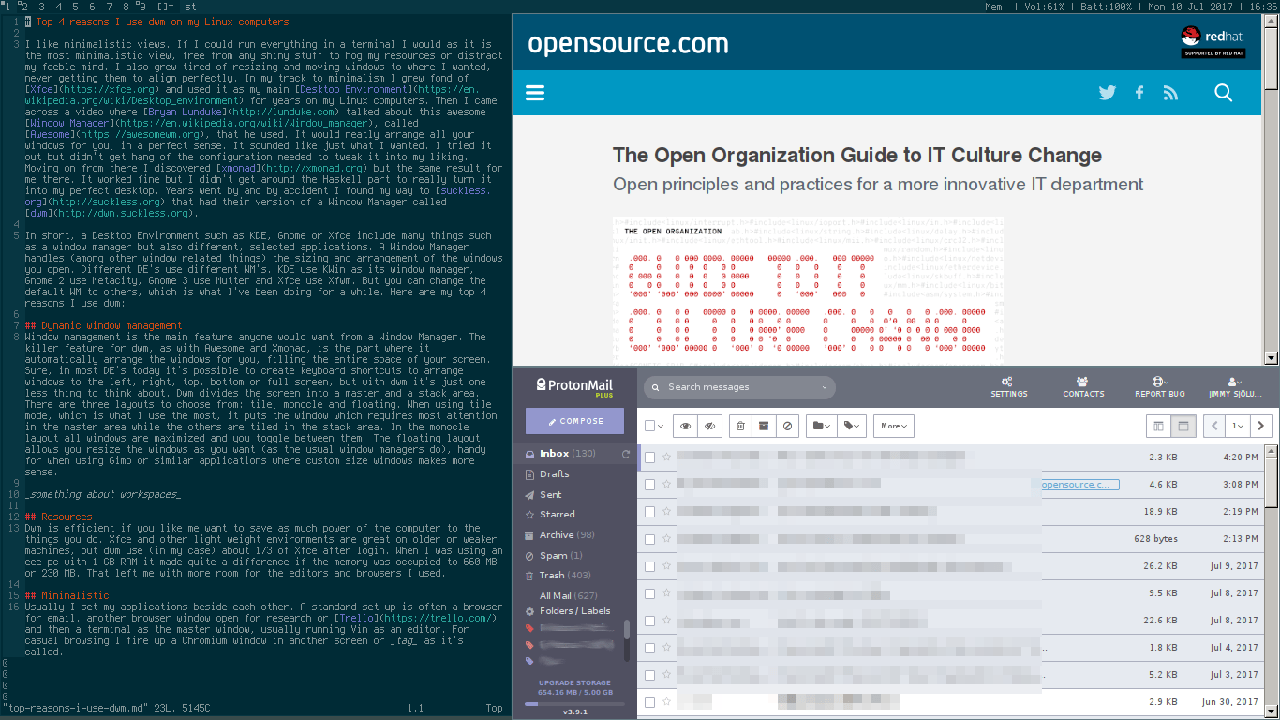Open the move-to-folder dropdown
The image size is (1280, 720).
[821, 426]
